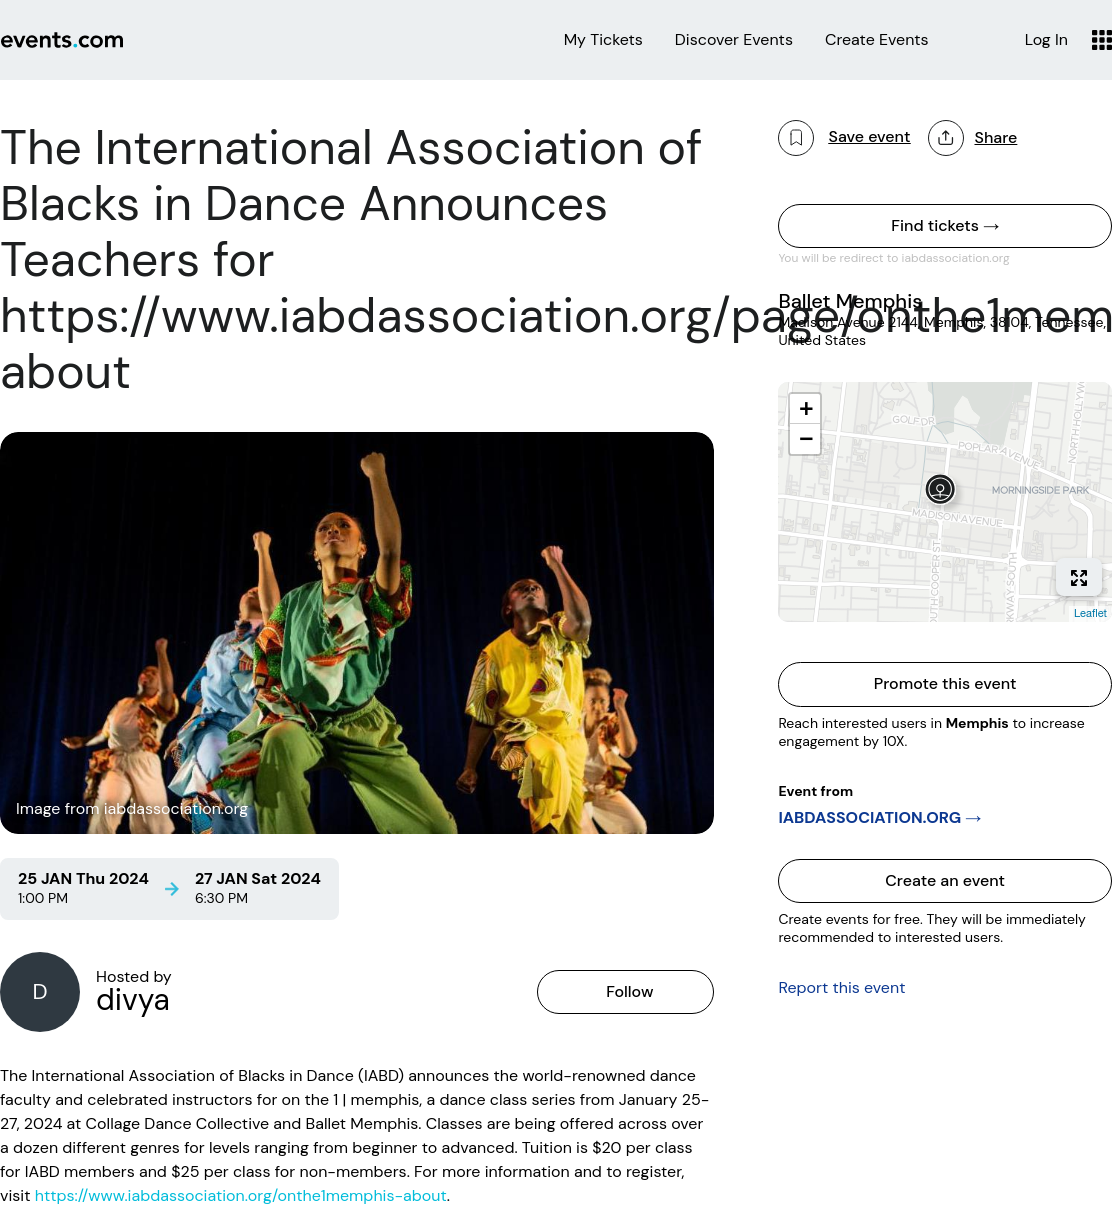Open Discover Events menu item
The width and height of the screenshot is (1112, 1223).
734,40
